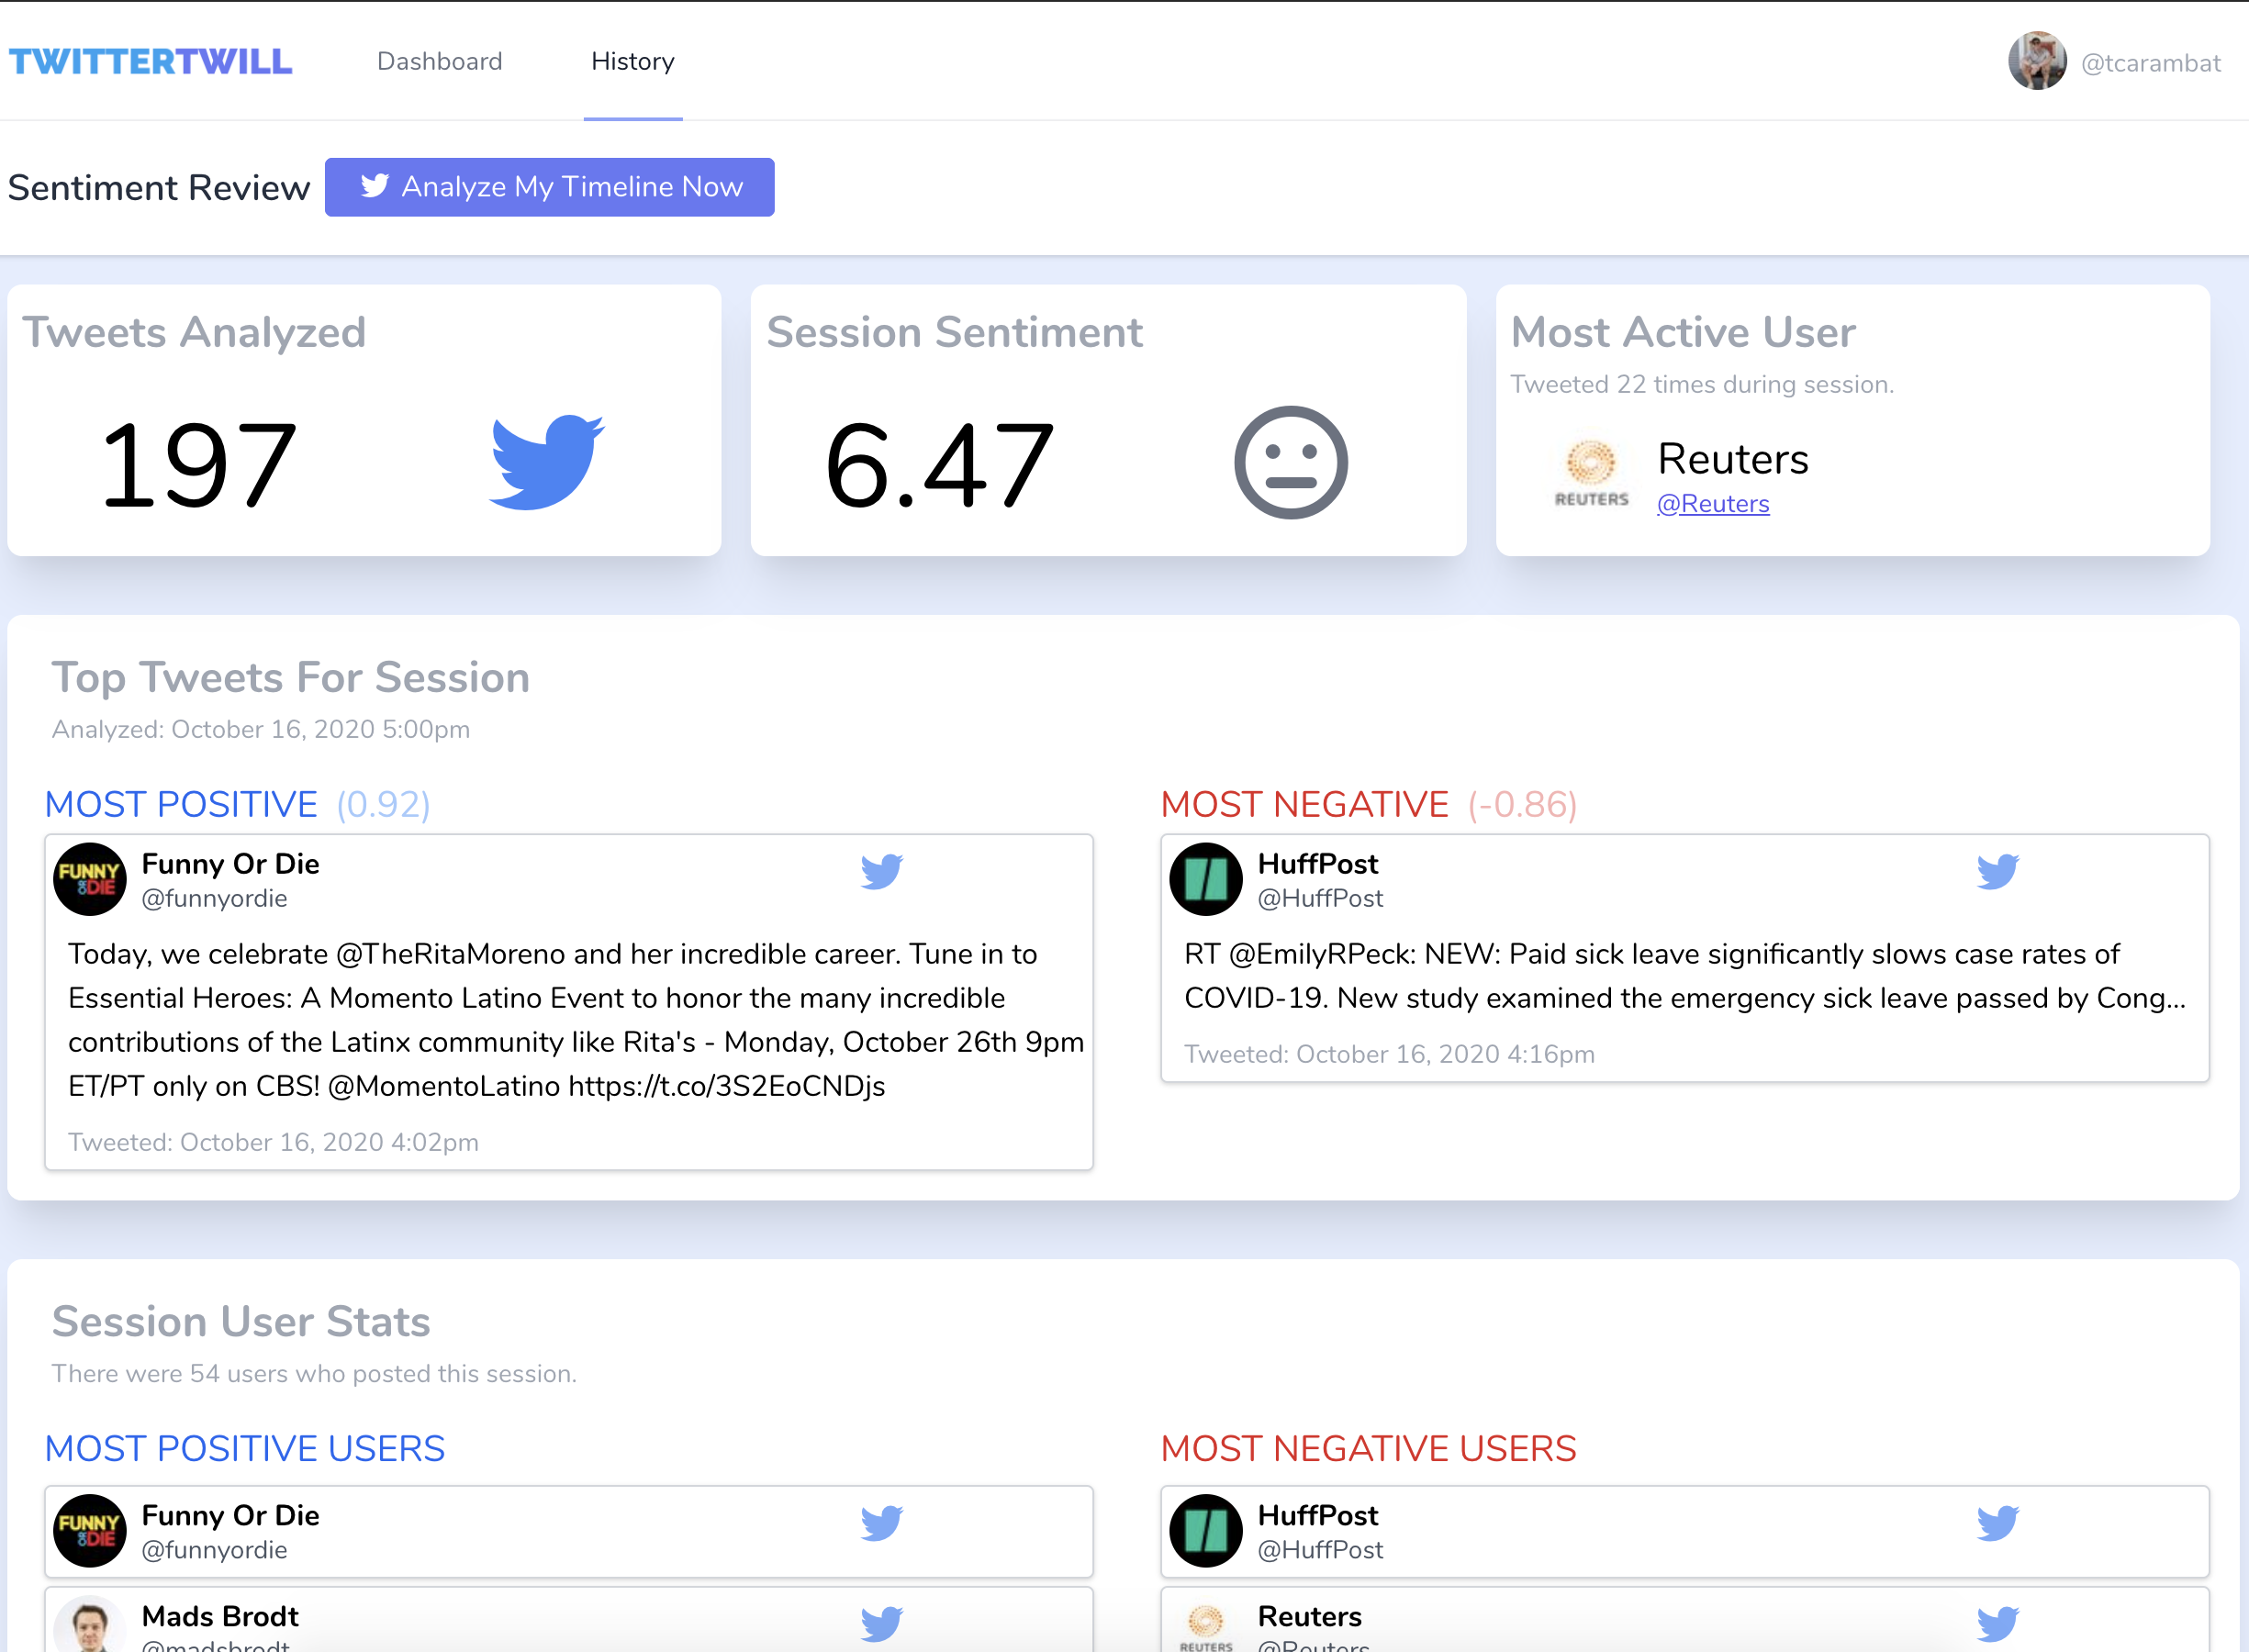The image size is (2249, 1652).
Task: Open Twitter icon on Funny Or Die tweet
Action: 881,871
